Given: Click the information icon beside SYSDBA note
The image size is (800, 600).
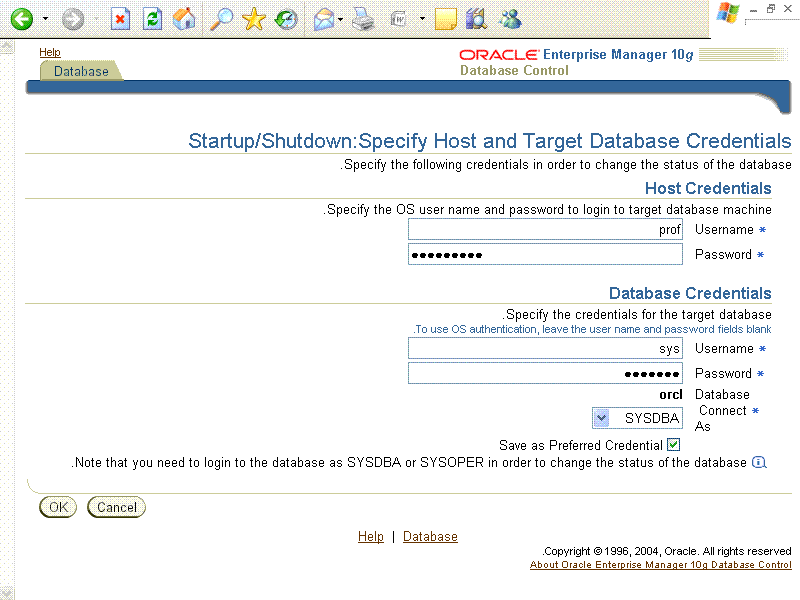Looking at the screenshot, I should point(759,462).
